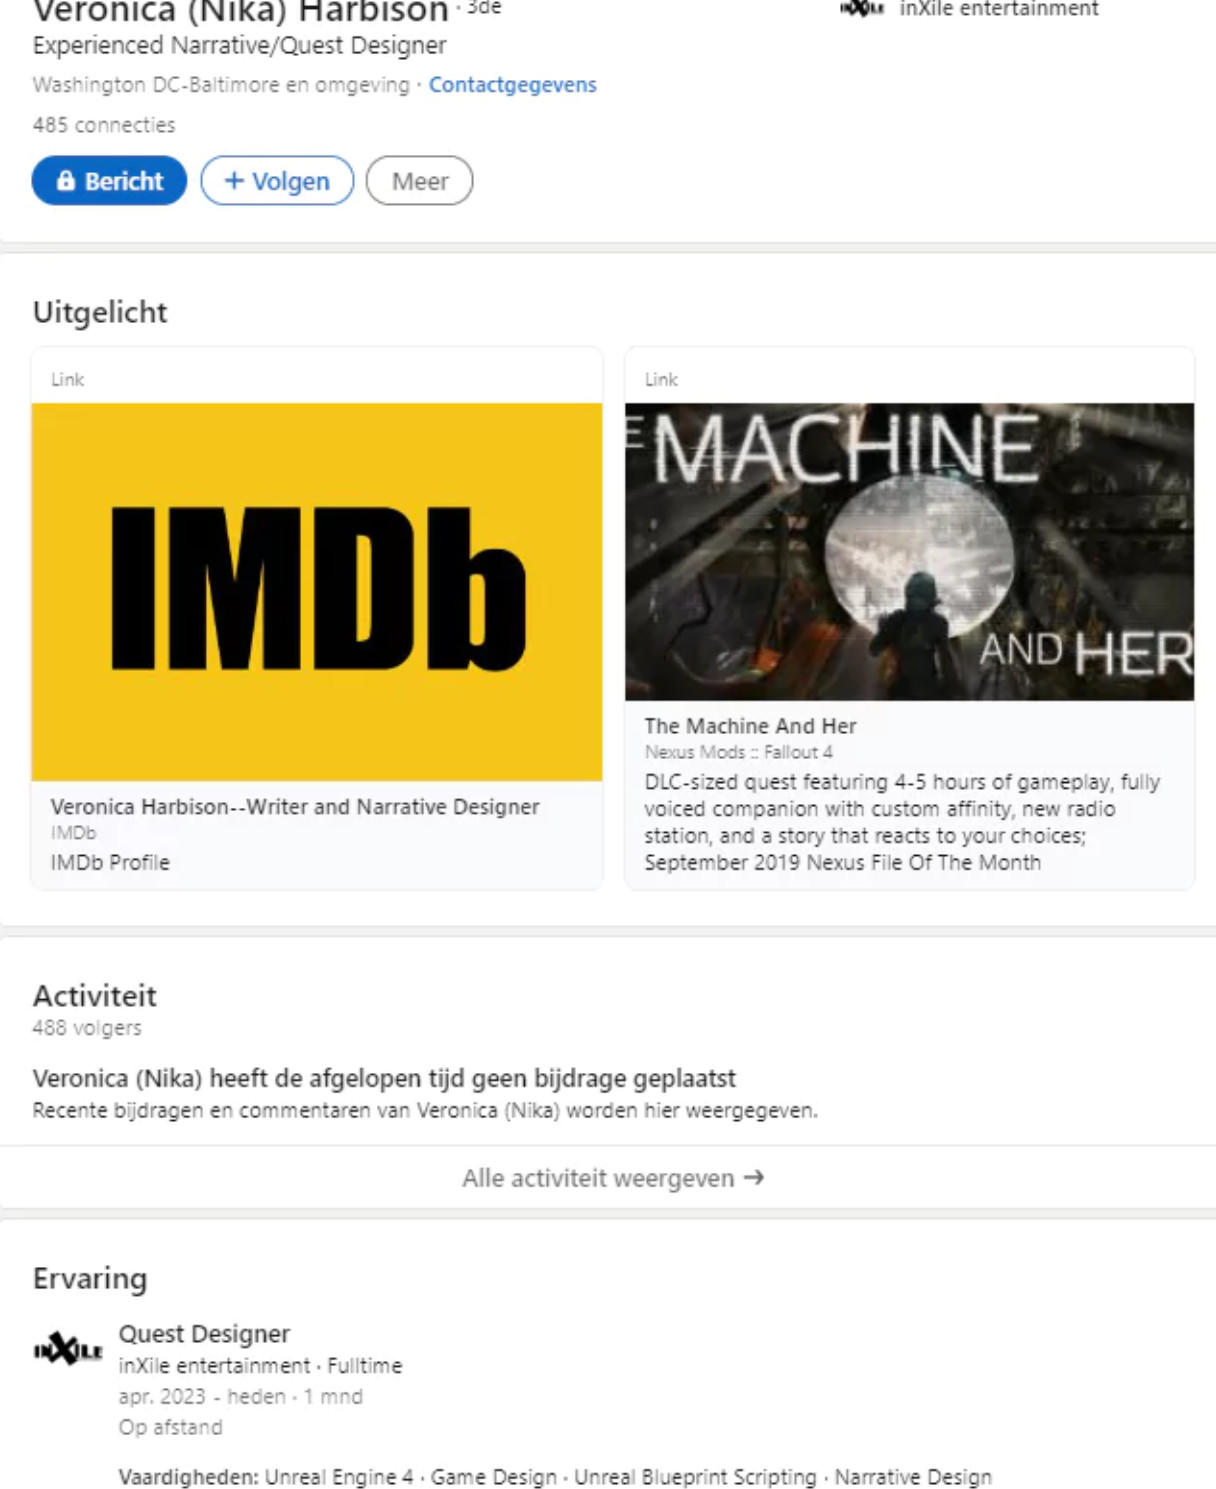Click the Uitgelicht section heading
This screenshot has width=1216, height=1489.
100,312
